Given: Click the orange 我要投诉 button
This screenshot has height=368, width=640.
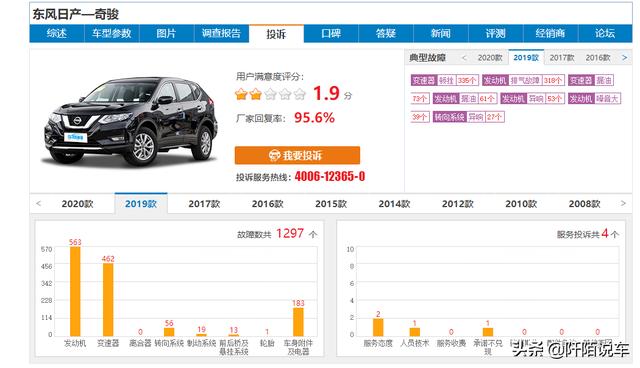Looking at the screenshot, I should (297, 155).
